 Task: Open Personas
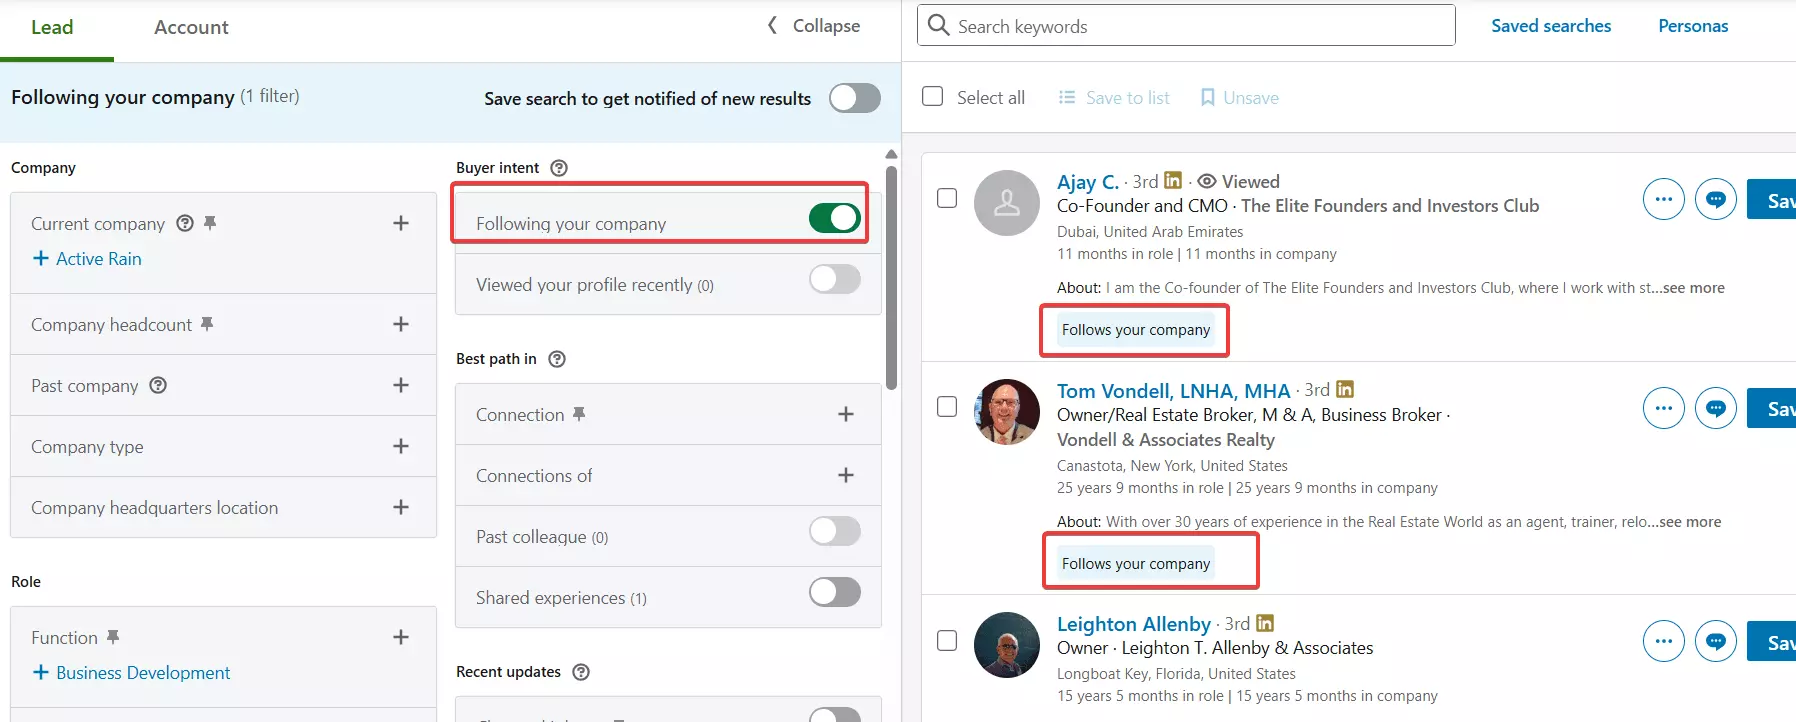pyautogui.click(x=1693, y=26)
